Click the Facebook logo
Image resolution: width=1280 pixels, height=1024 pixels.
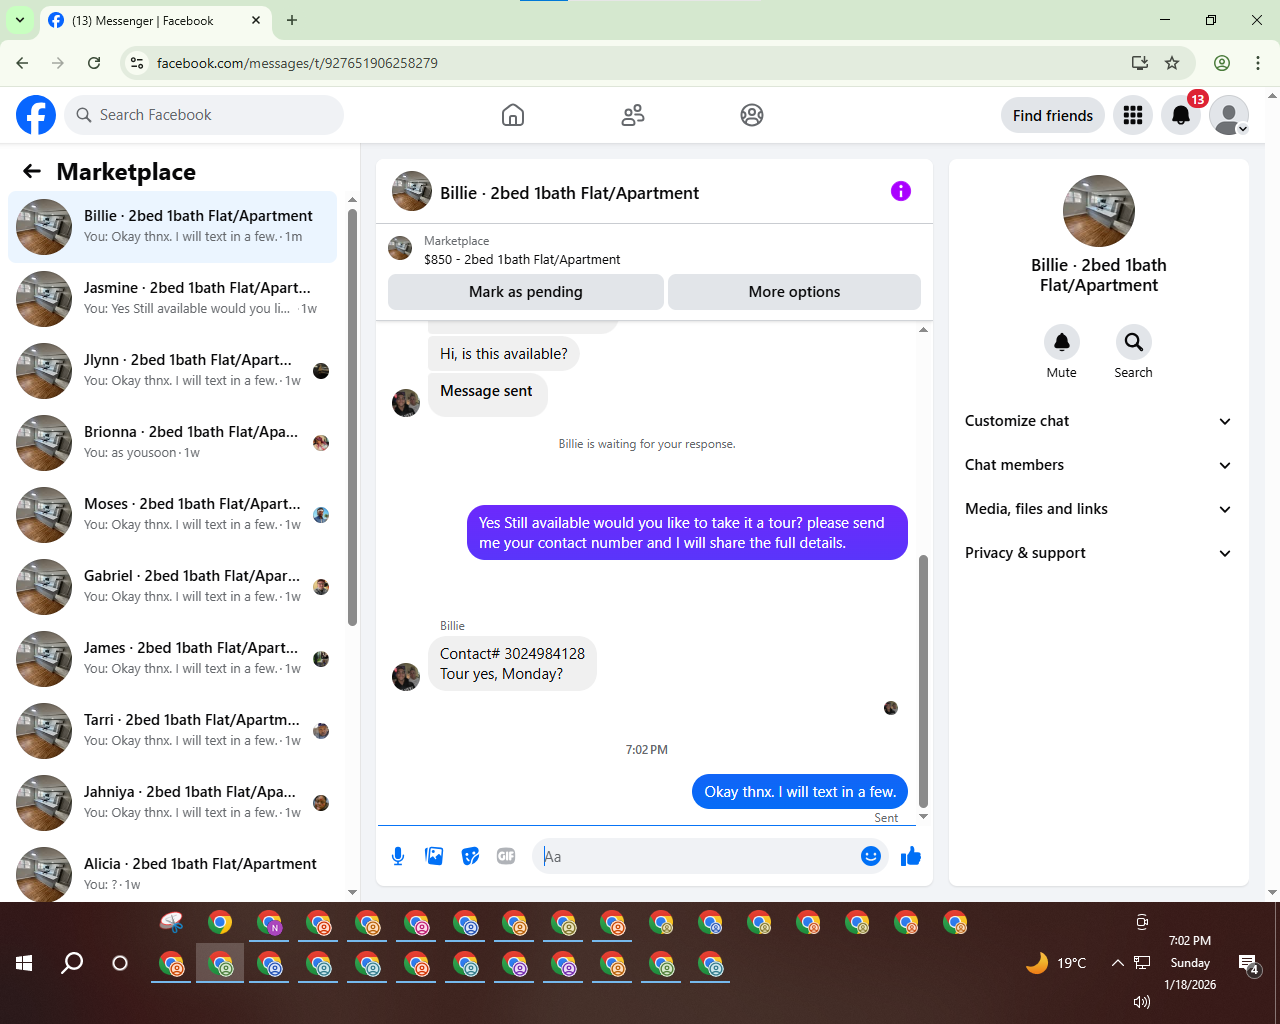point(36,115)
